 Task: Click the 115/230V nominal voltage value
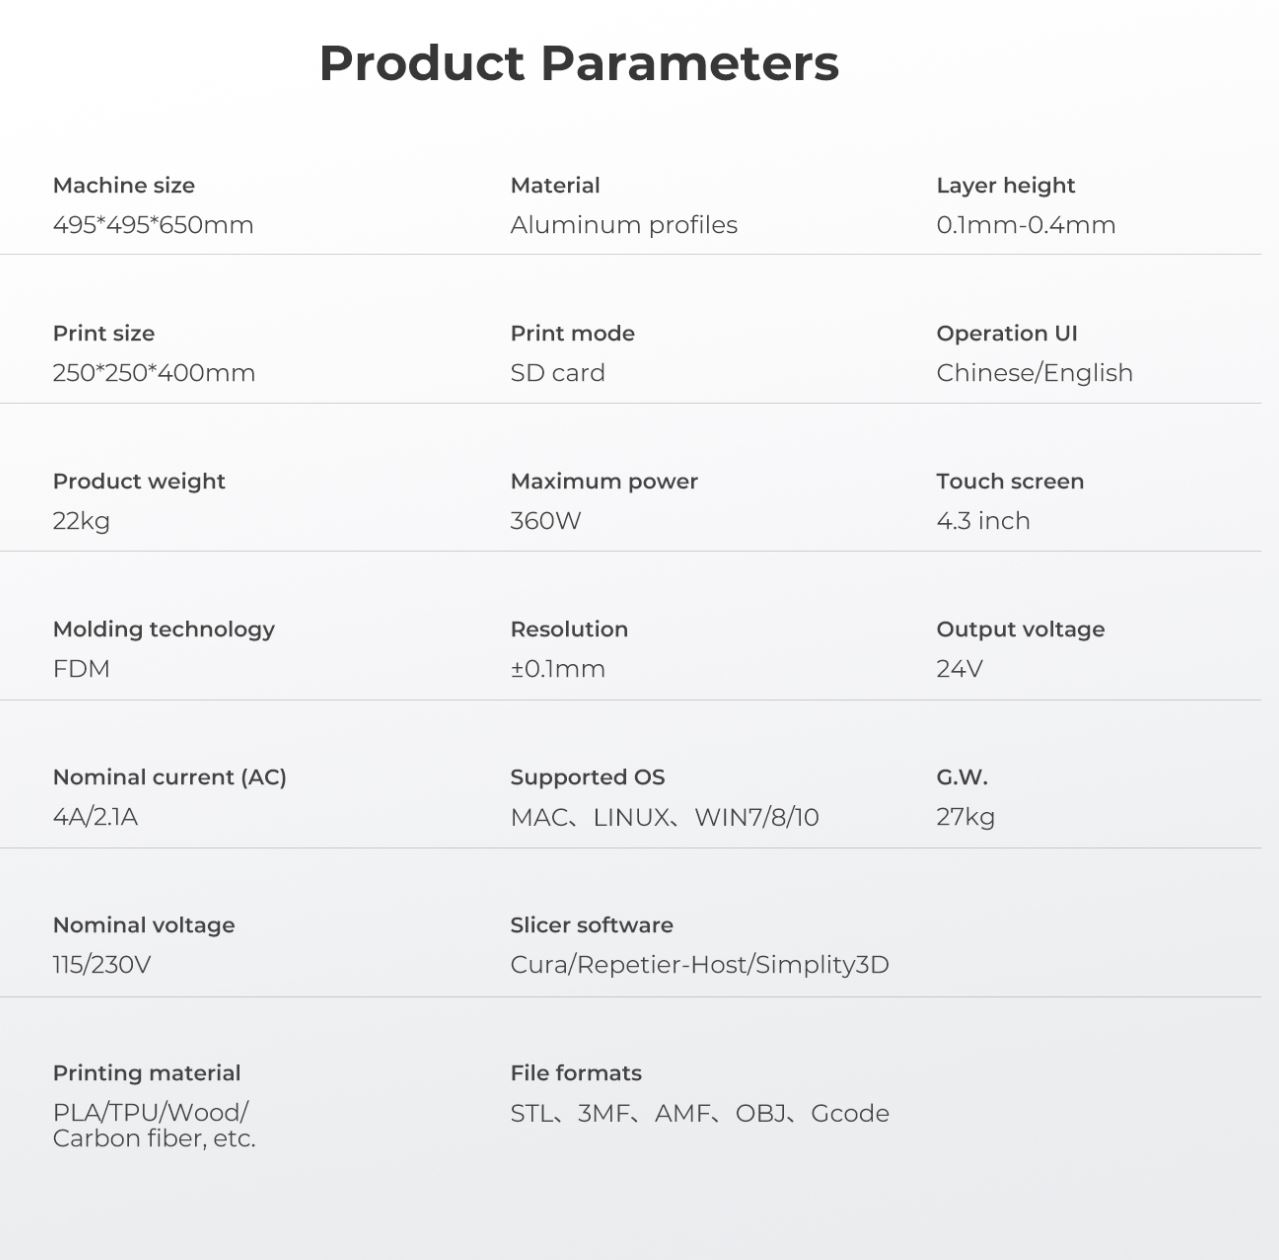[102, 965]
